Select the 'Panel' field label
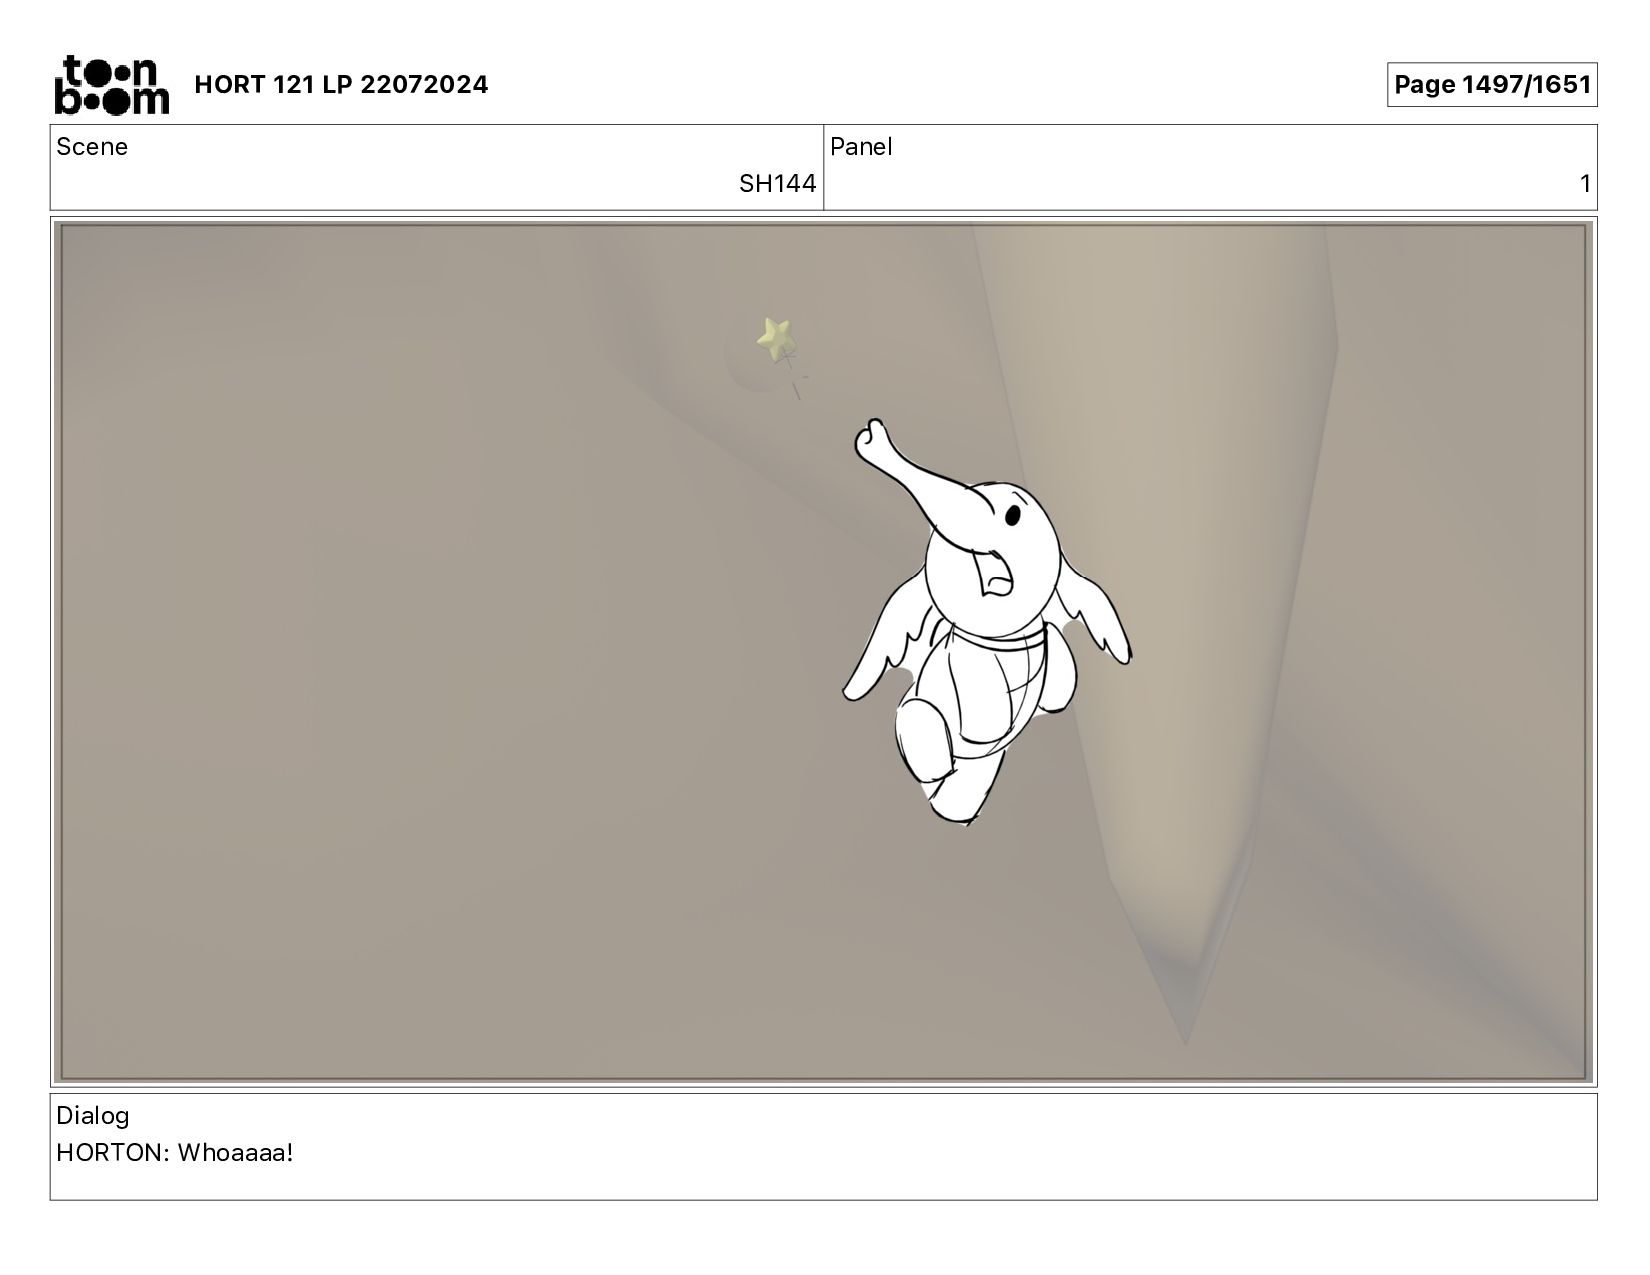1650x1275 pixels. click(x=860, y=147)
